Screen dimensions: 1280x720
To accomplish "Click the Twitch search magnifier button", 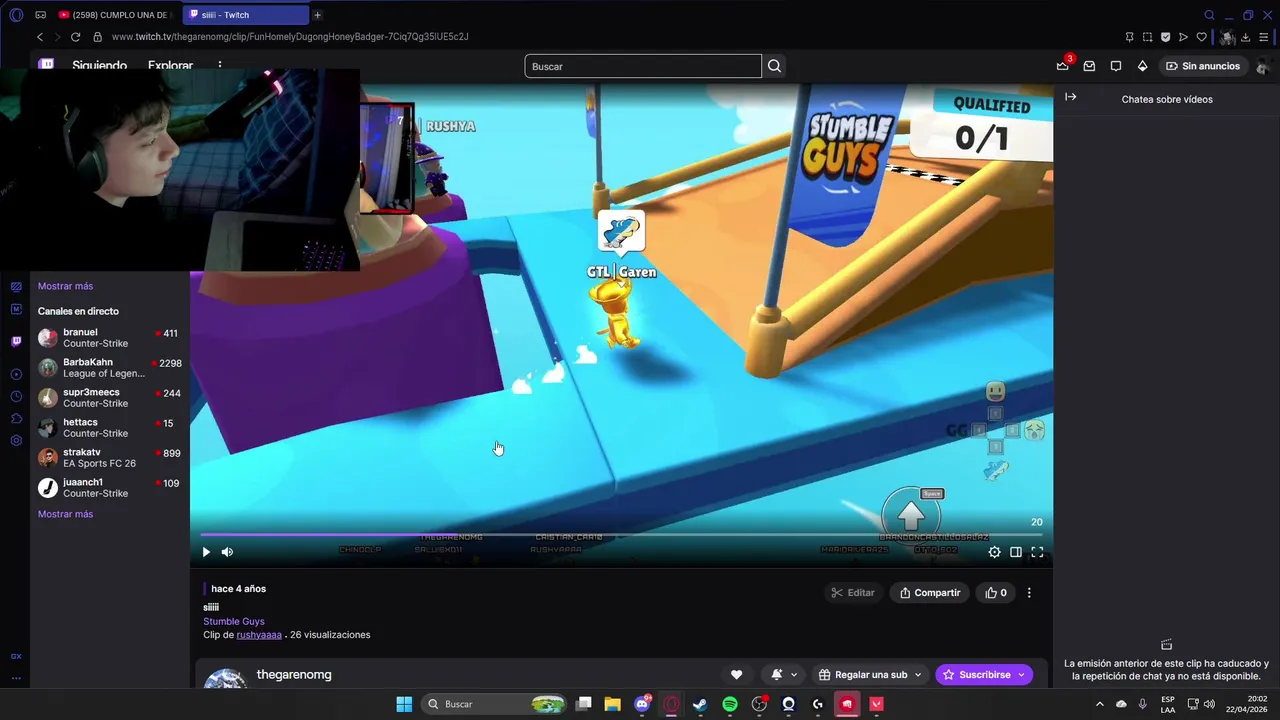I will click(774, 66).
